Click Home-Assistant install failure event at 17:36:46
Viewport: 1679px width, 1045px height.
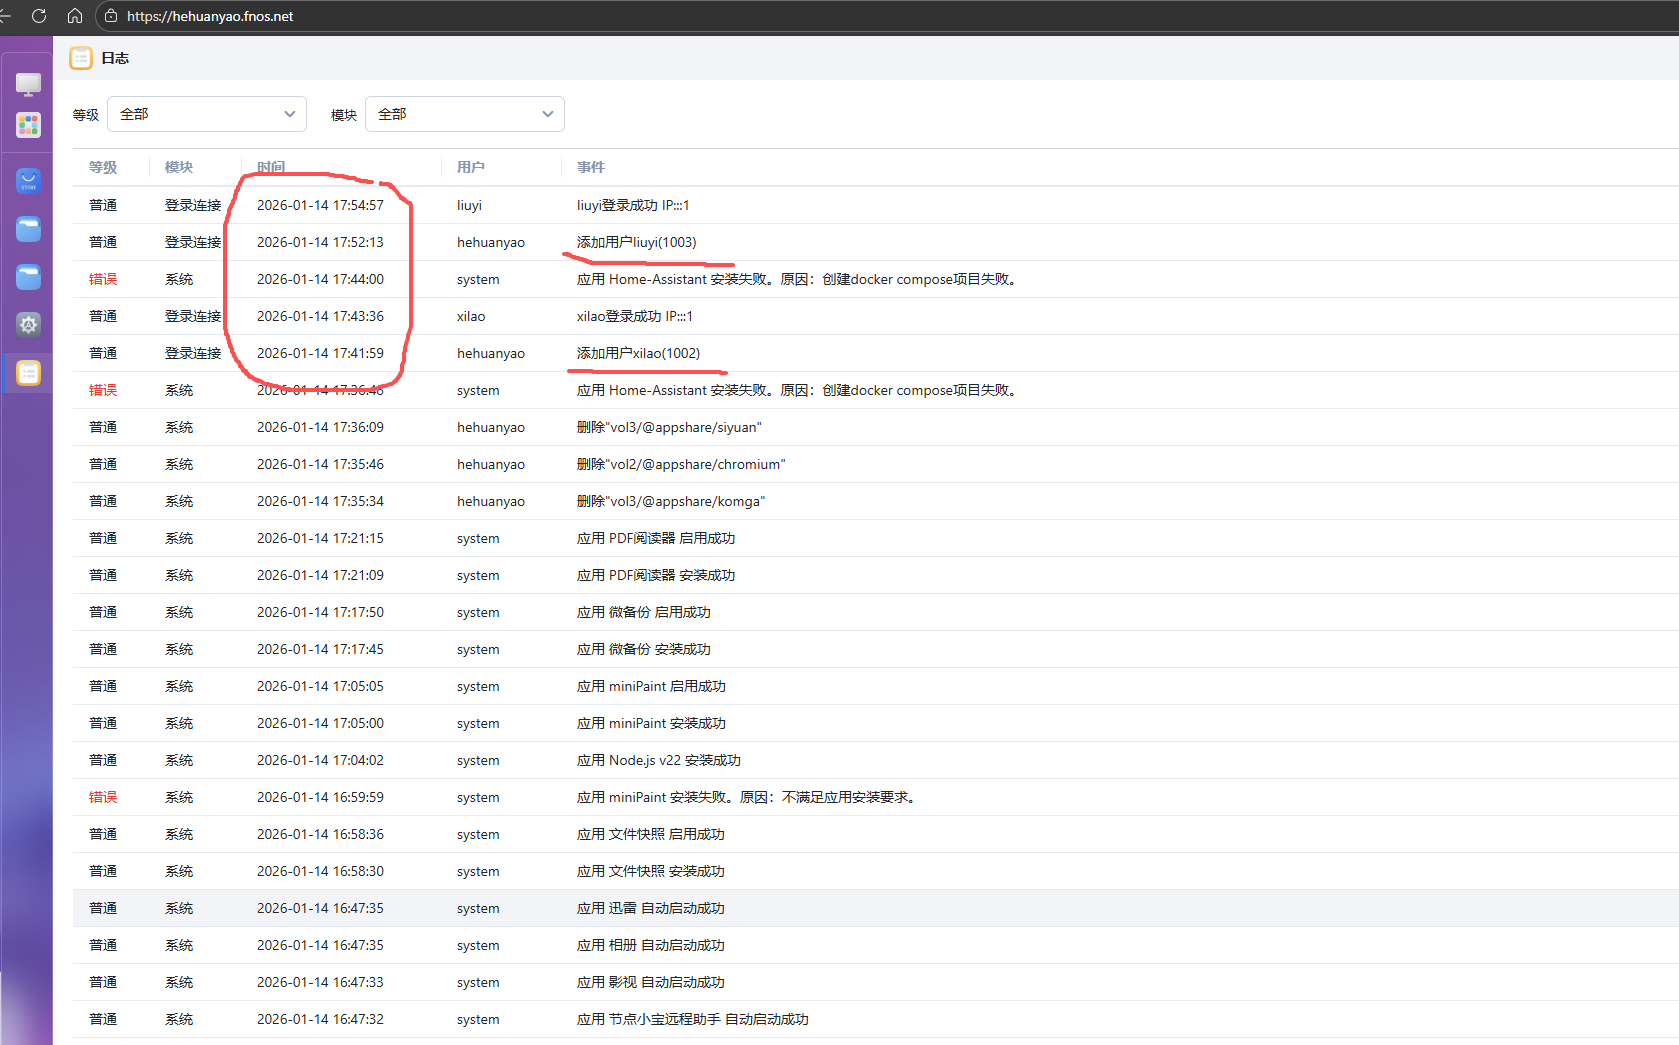(799, 390)
